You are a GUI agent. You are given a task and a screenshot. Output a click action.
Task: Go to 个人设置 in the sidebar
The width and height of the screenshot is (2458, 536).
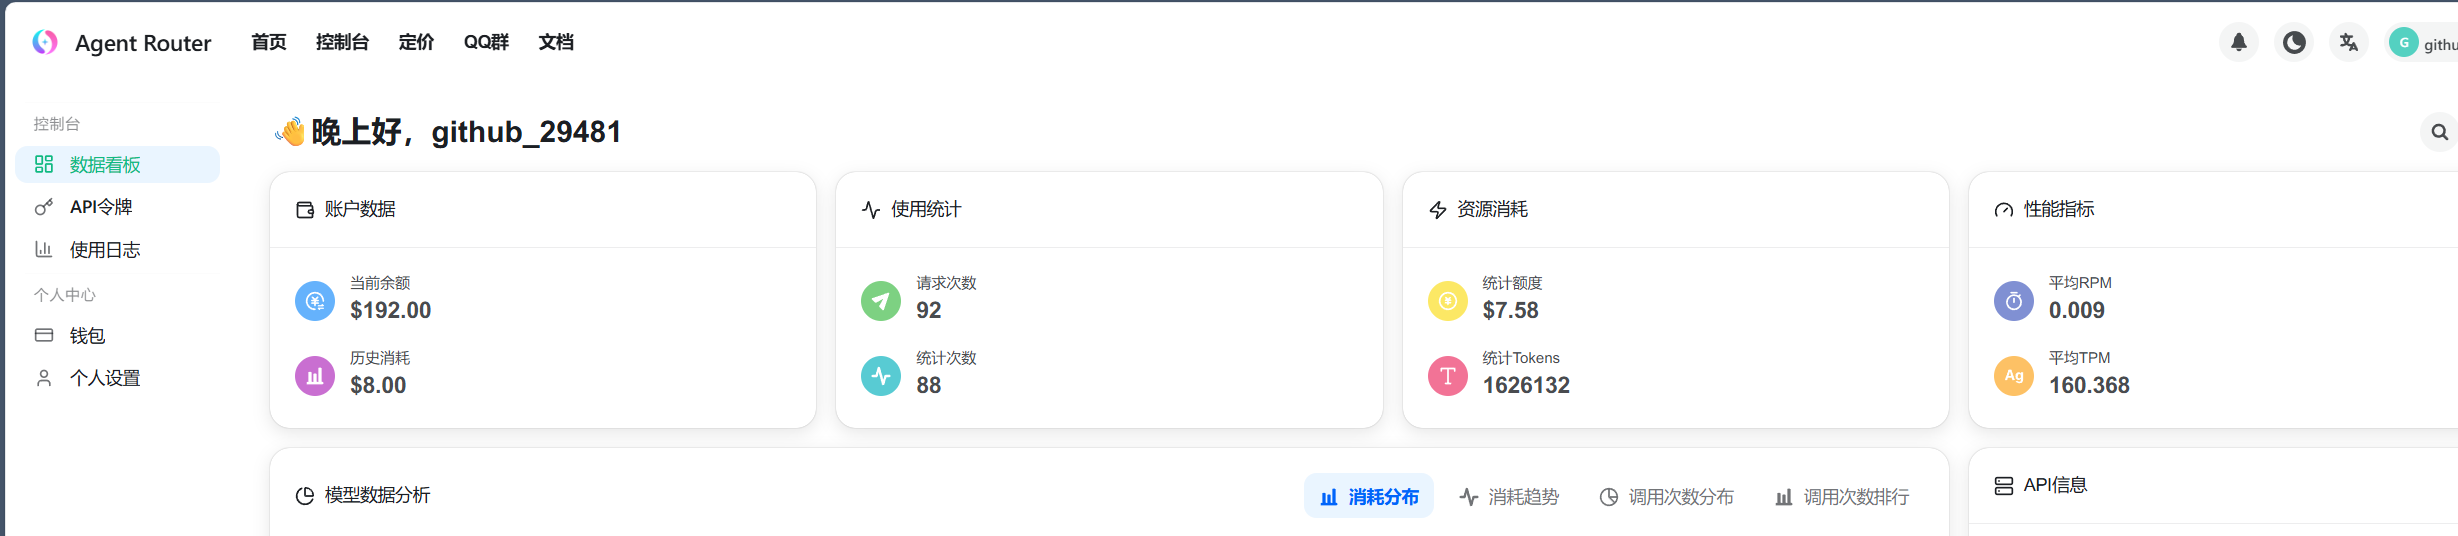click(105, 378)
